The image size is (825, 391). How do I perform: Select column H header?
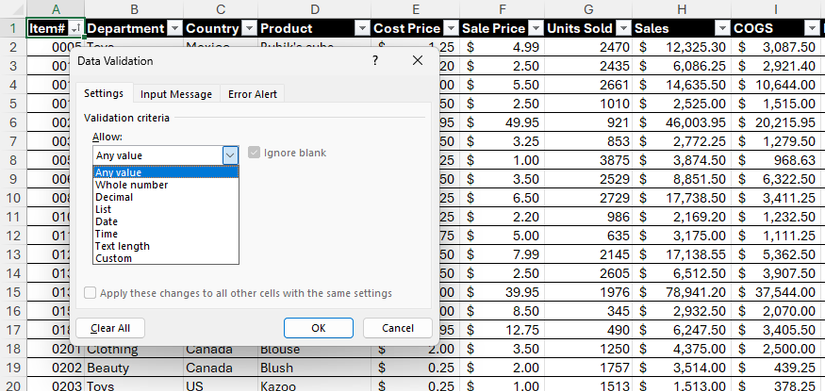pos(682,9)
